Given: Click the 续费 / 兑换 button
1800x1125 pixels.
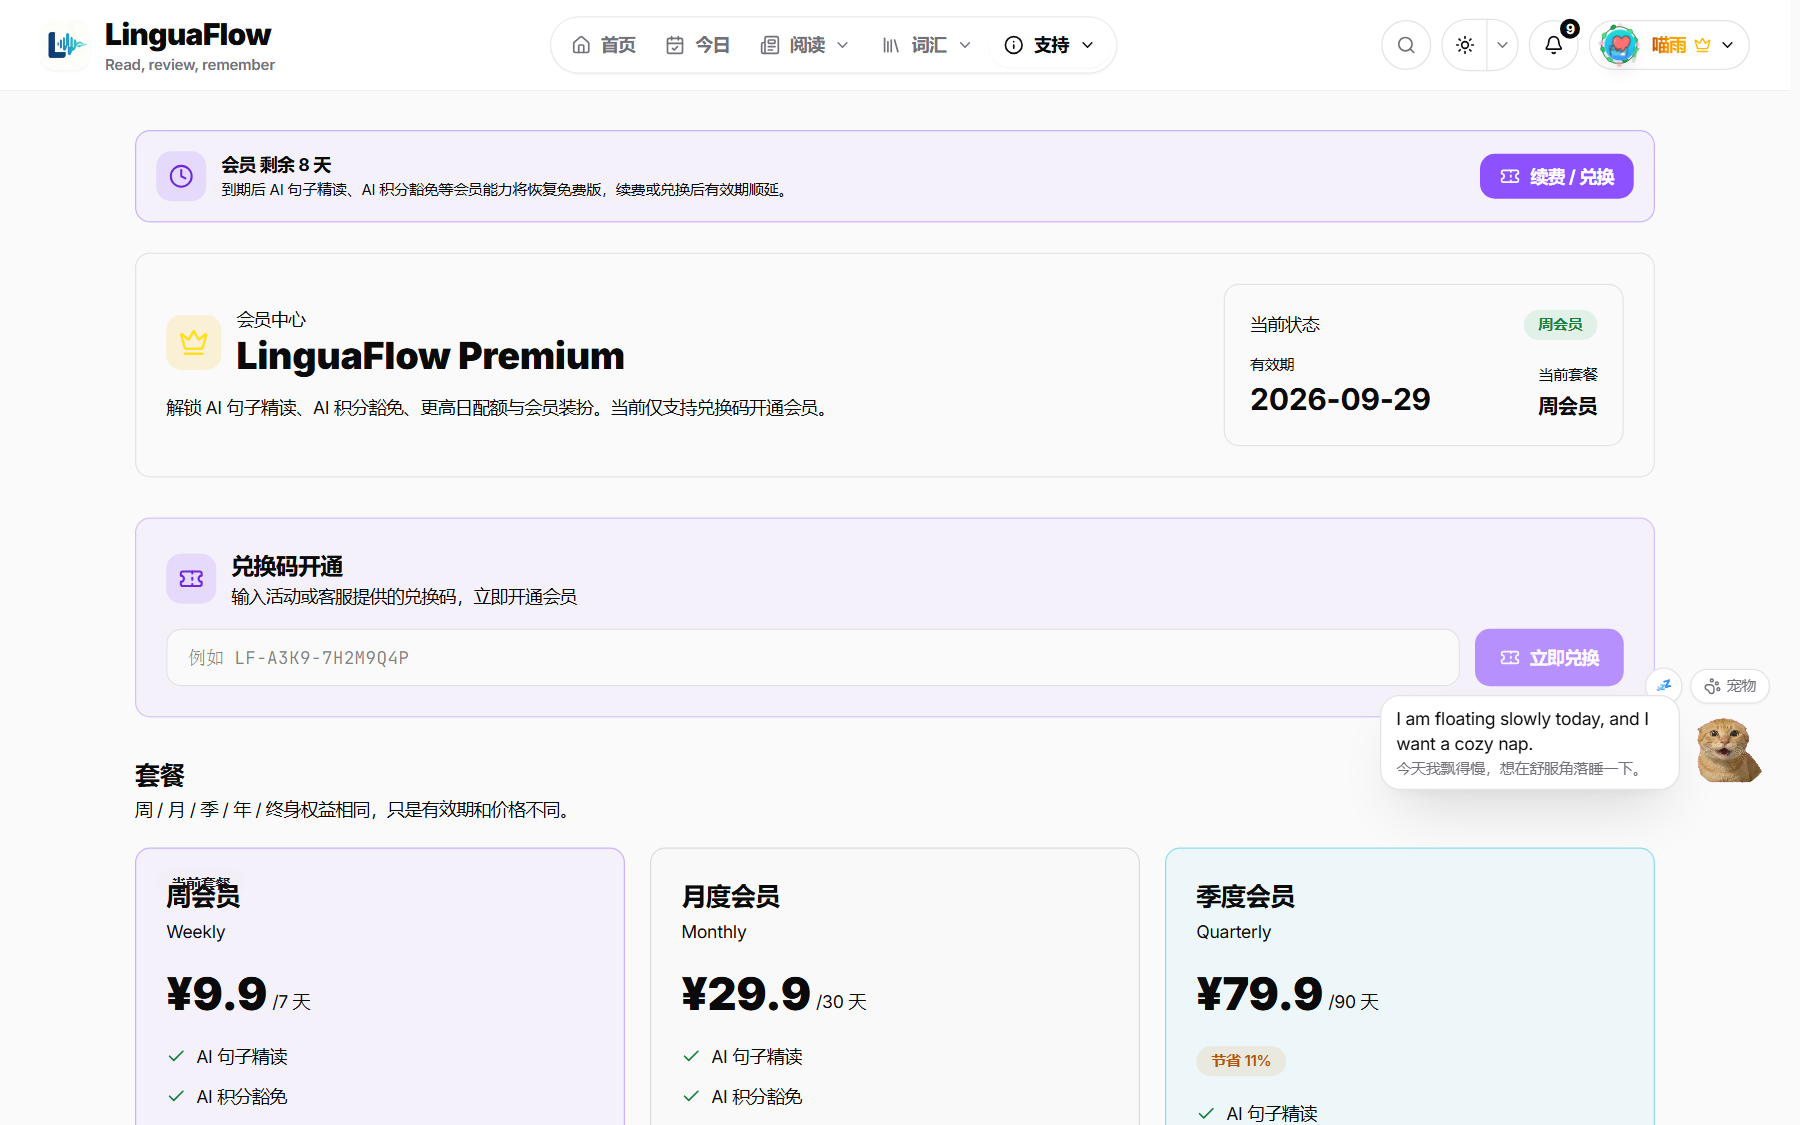Looking at the screenshot, I should pyautogui.click(x=1556, y=176).
